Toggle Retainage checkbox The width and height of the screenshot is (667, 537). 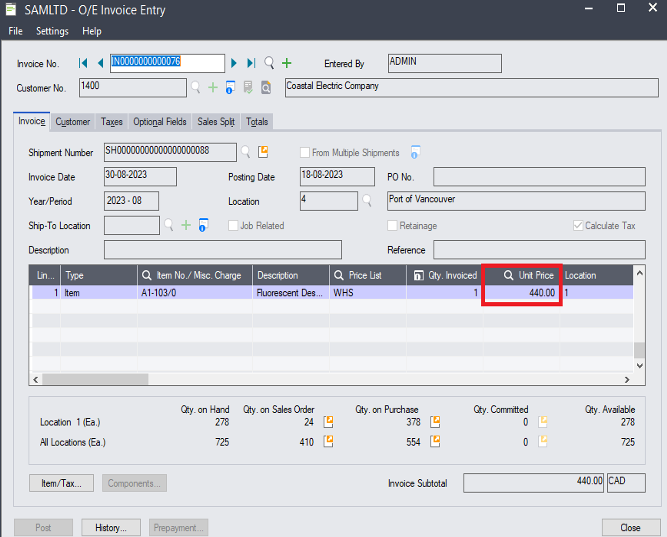pyautogui.click(x=392, y=226)
